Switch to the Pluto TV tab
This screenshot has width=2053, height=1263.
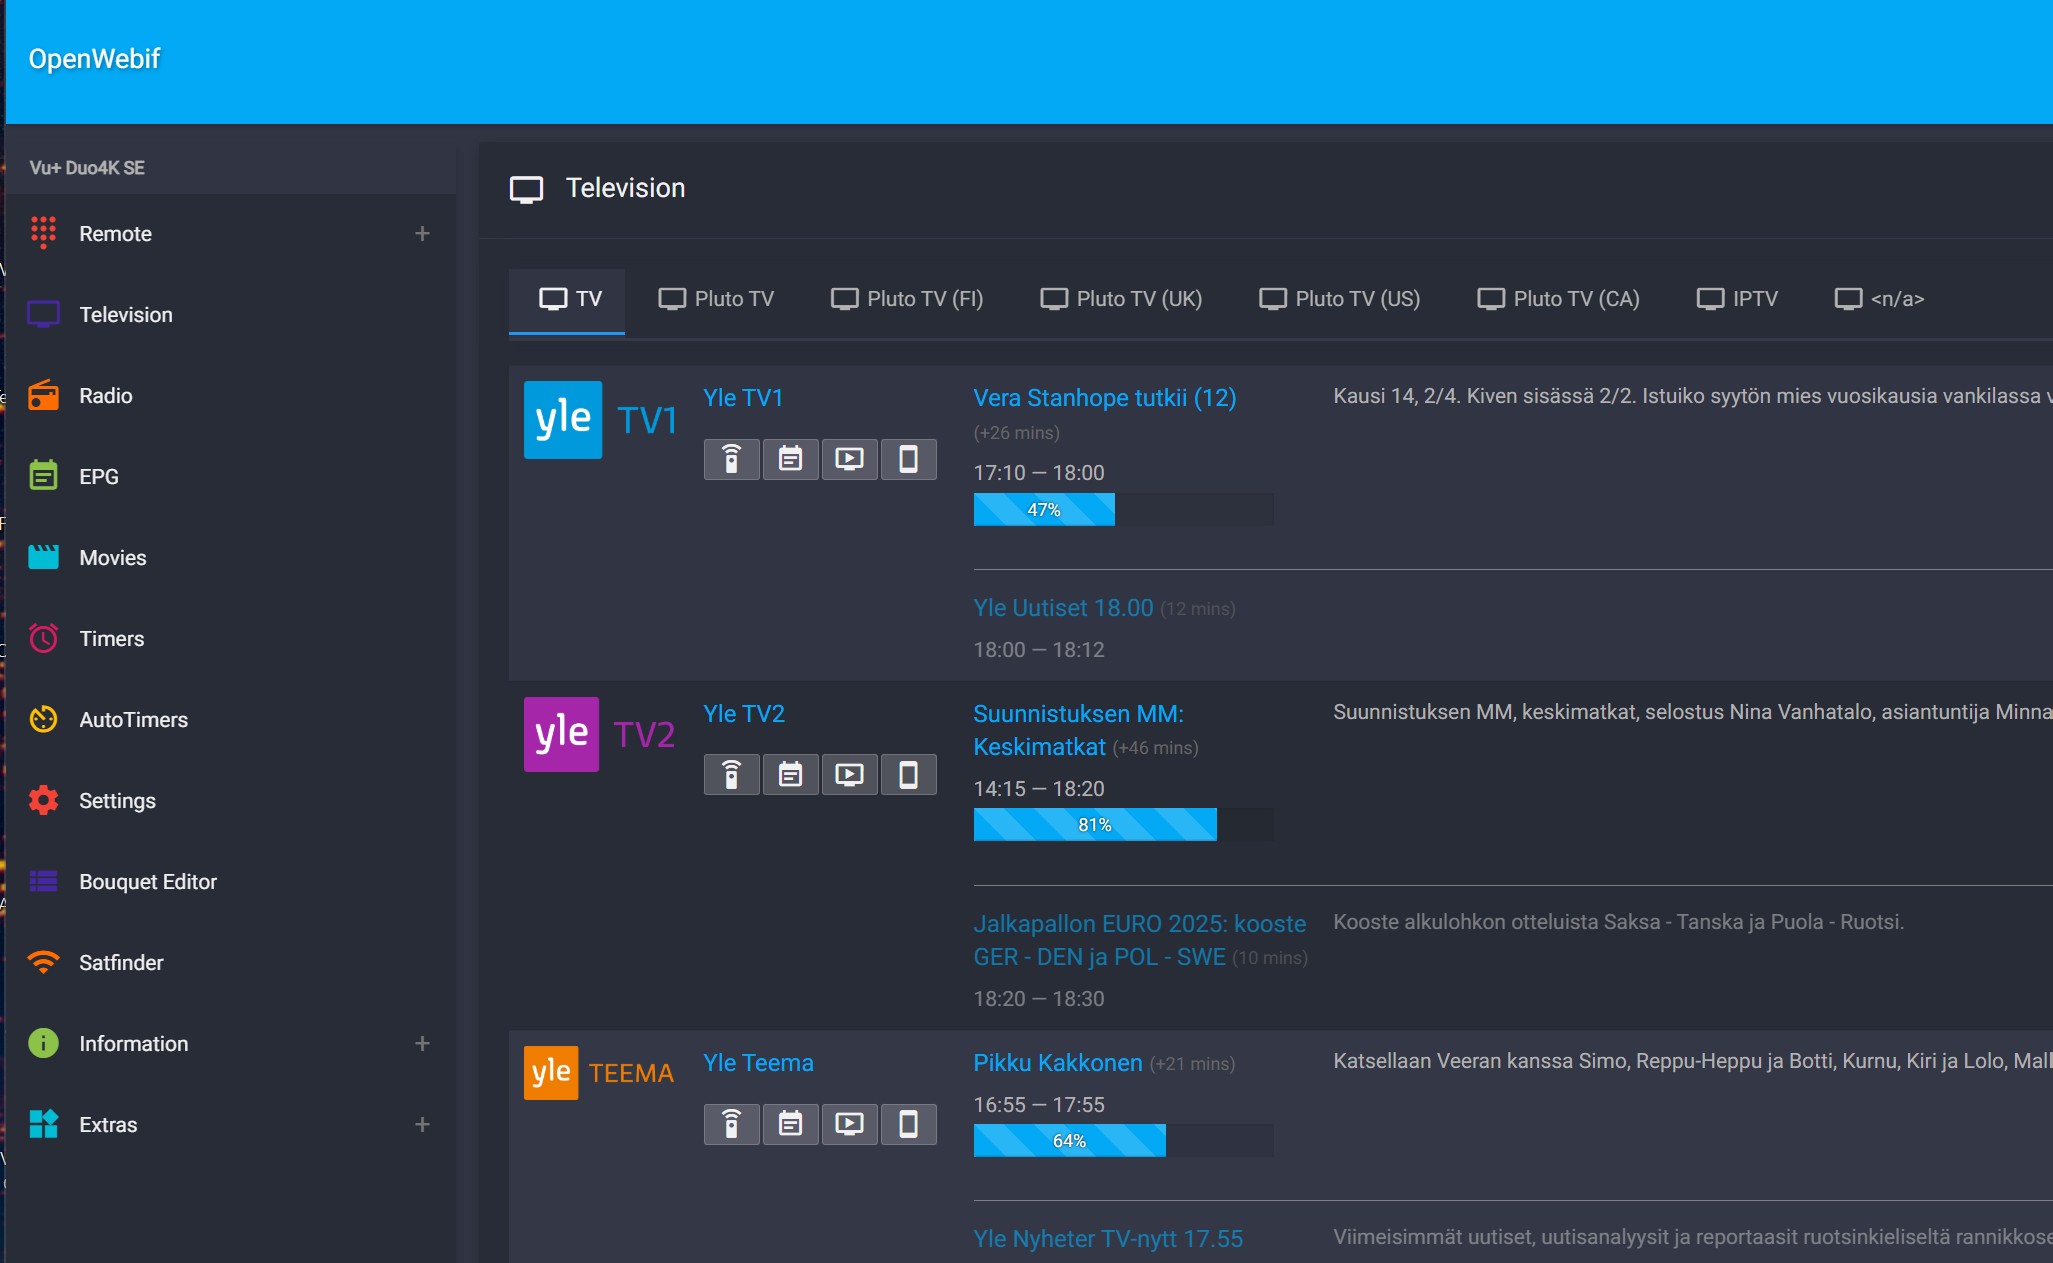716,299
